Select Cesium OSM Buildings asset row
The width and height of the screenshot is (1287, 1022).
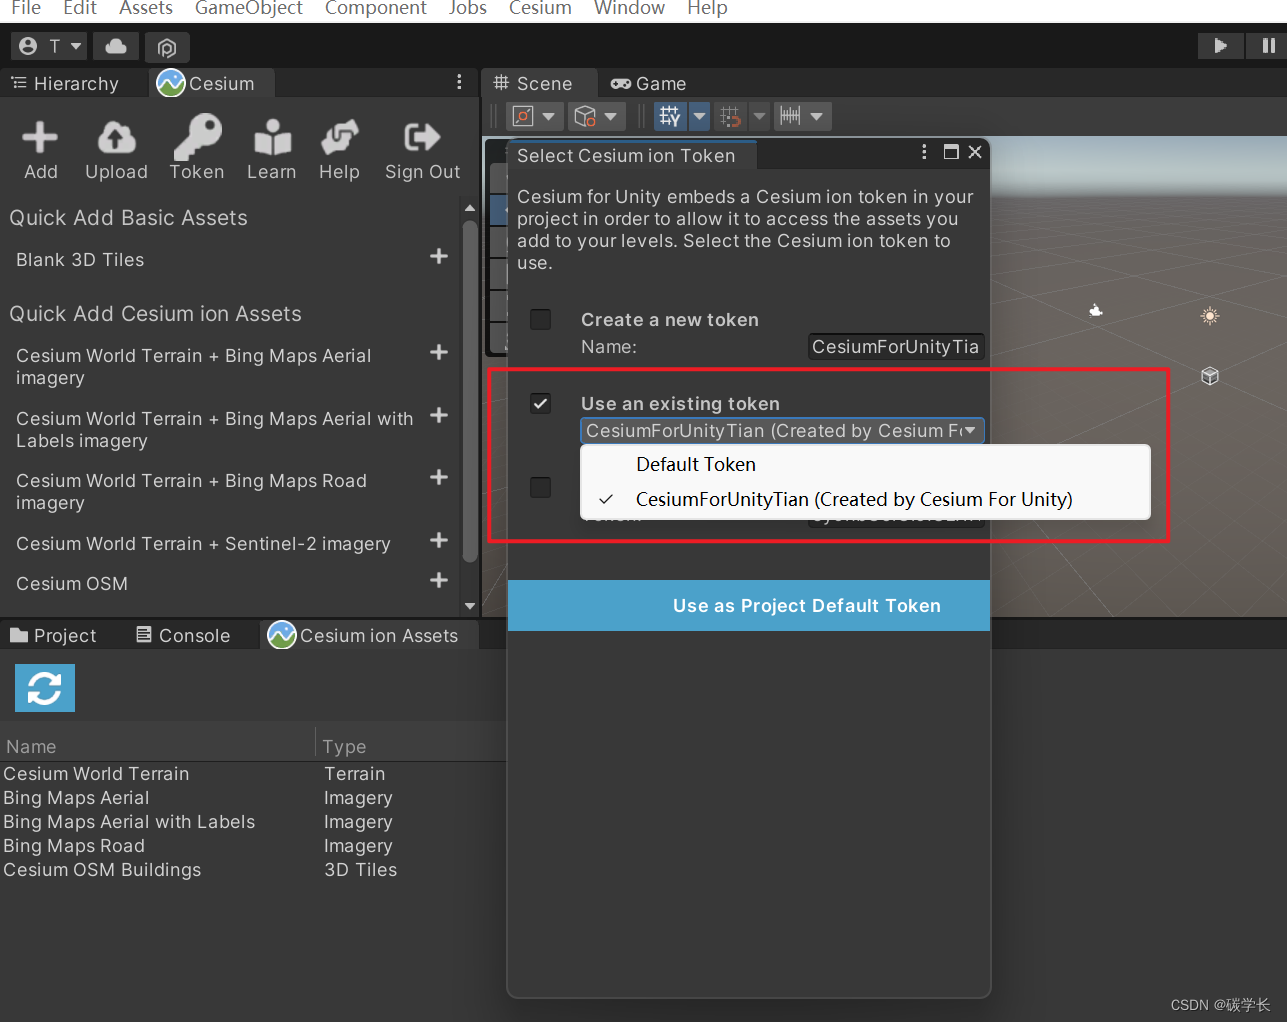(x=253, y=870)
